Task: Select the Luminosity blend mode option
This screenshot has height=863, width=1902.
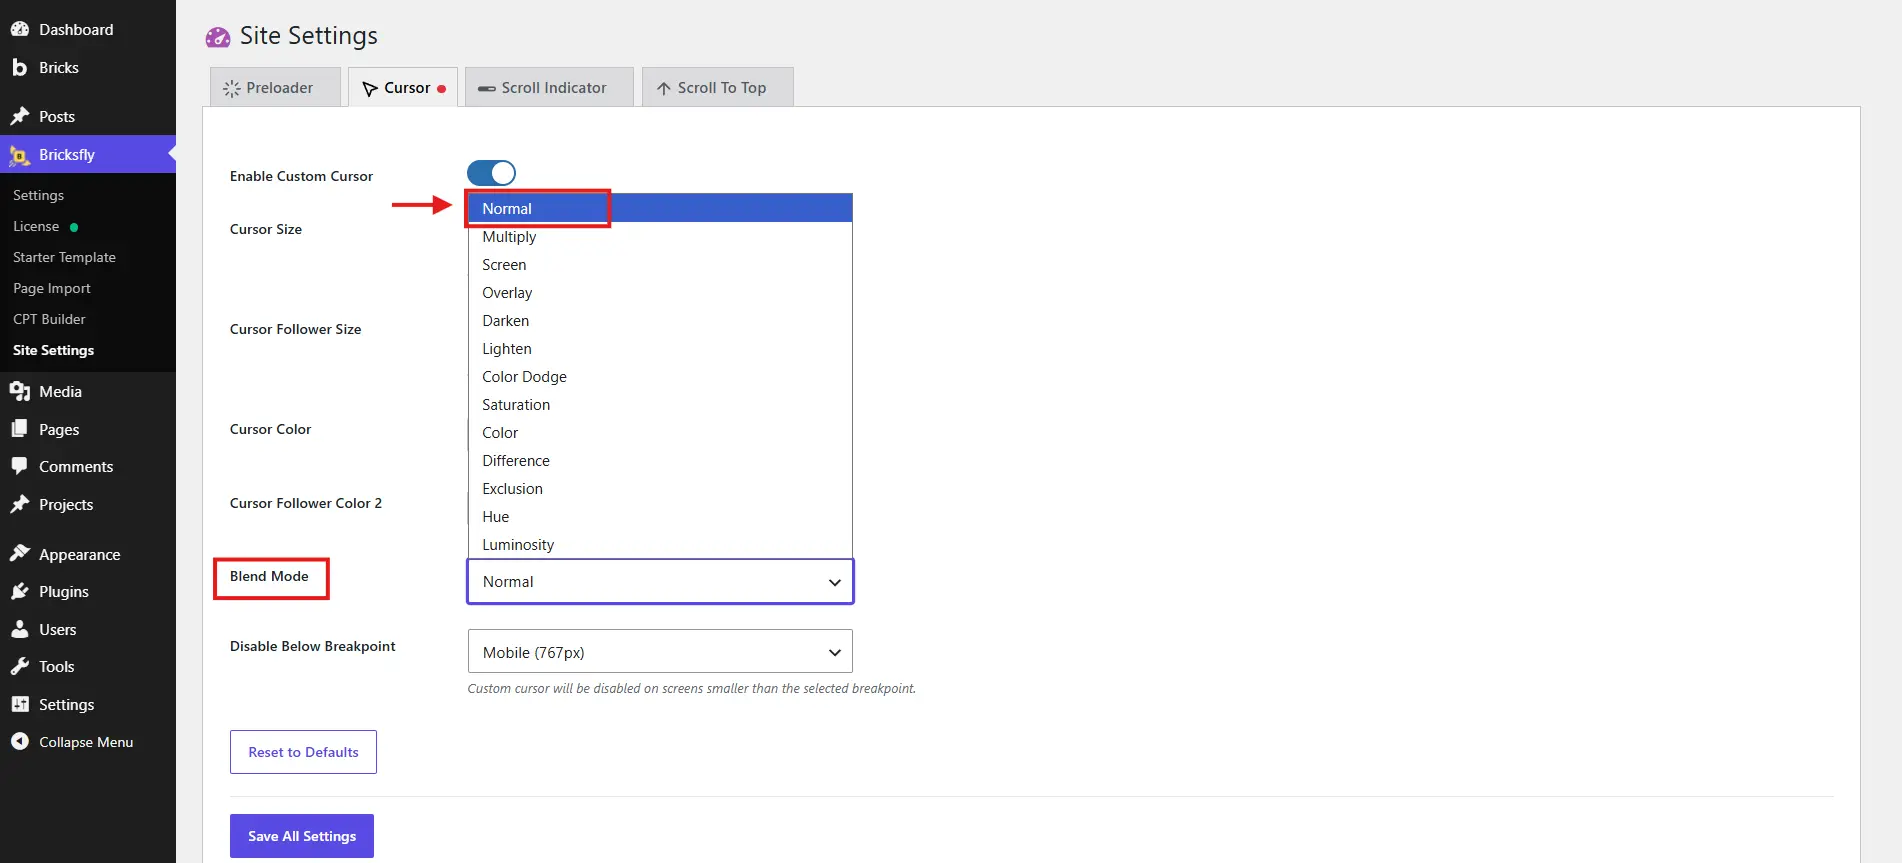Action: point(660,544)
